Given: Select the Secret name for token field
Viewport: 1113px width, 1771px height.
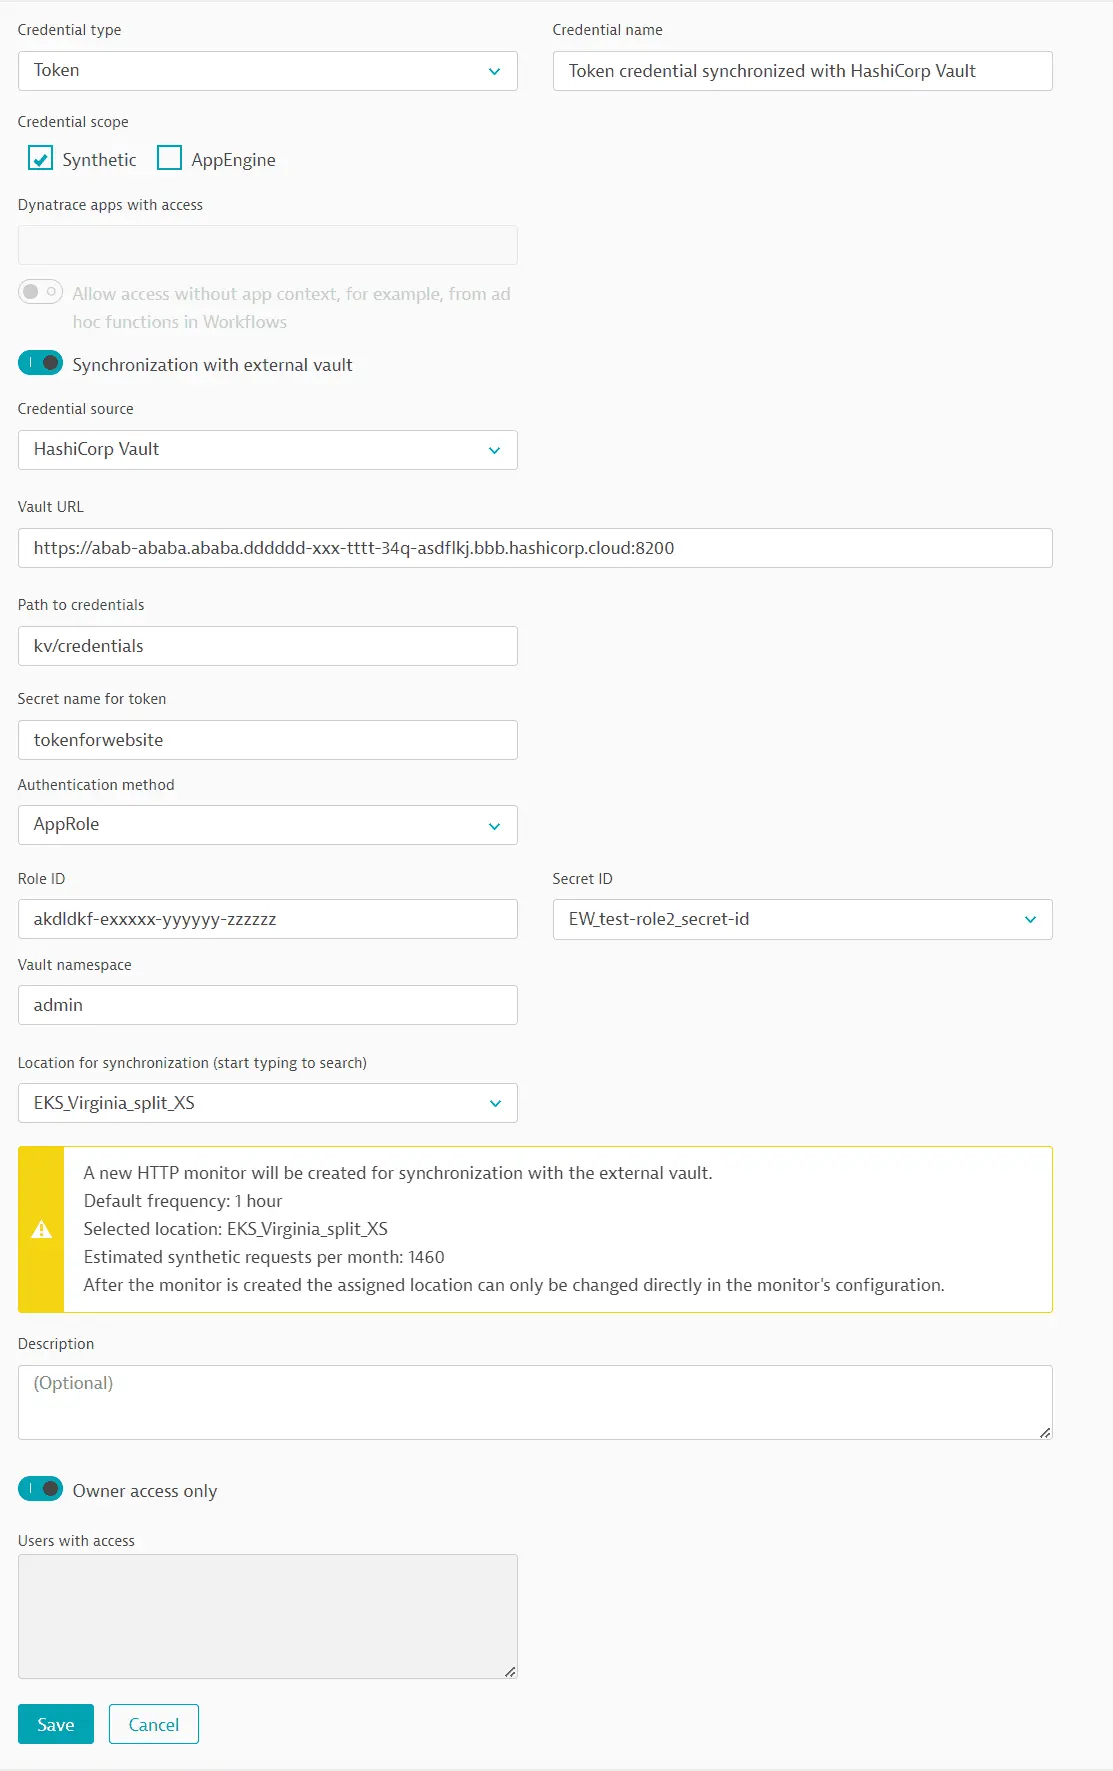Looking at the screenshot, I should (x=267, y=740).
